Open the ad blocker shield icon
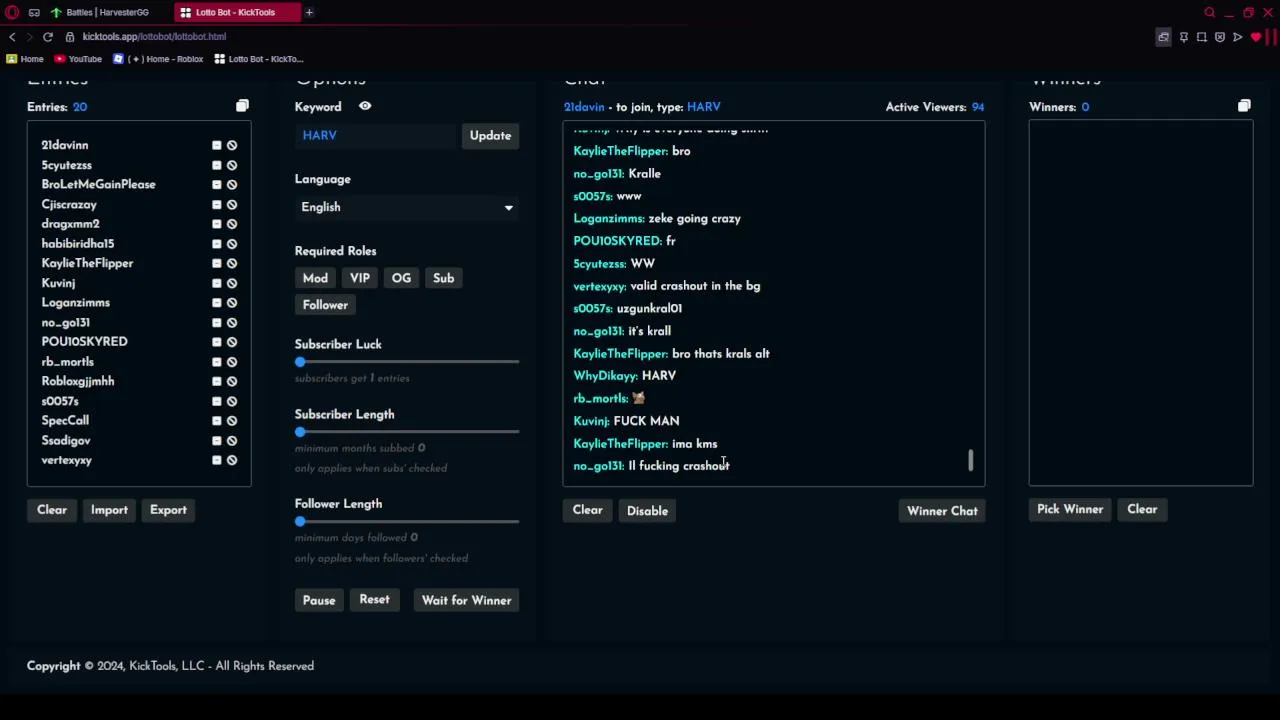Image resolution: width=1280 pixels, height=720 pixels. pos(1220,37)
